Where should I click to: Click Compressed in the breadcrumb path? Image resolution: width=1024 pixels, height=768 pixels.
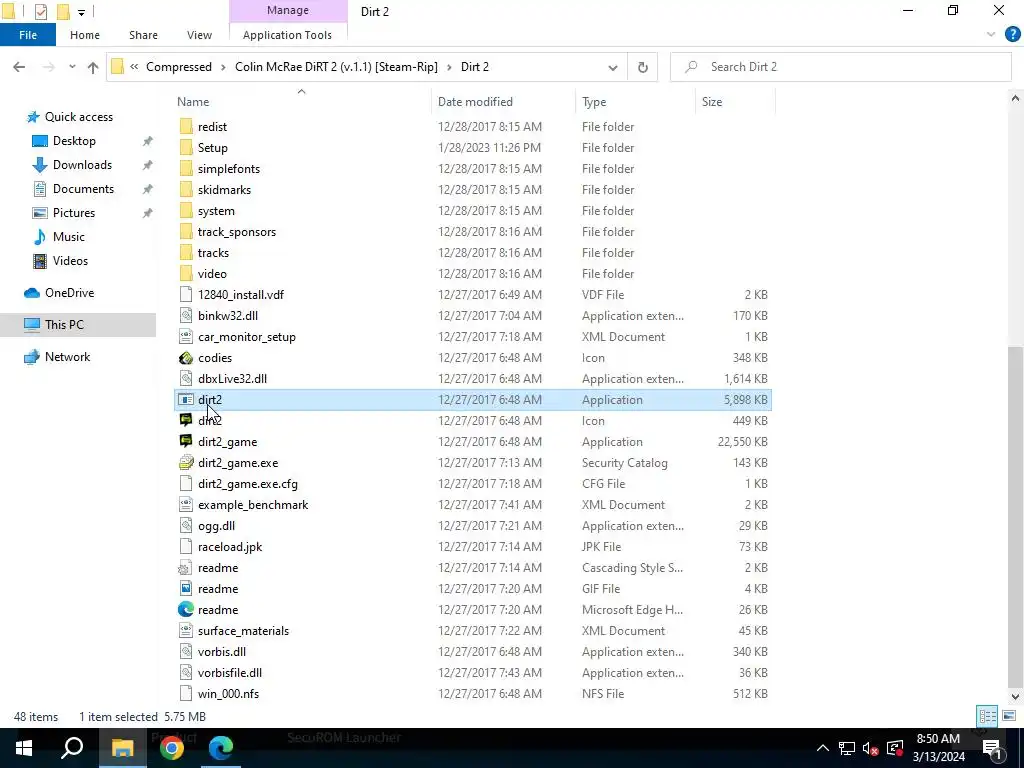[179, 67]
